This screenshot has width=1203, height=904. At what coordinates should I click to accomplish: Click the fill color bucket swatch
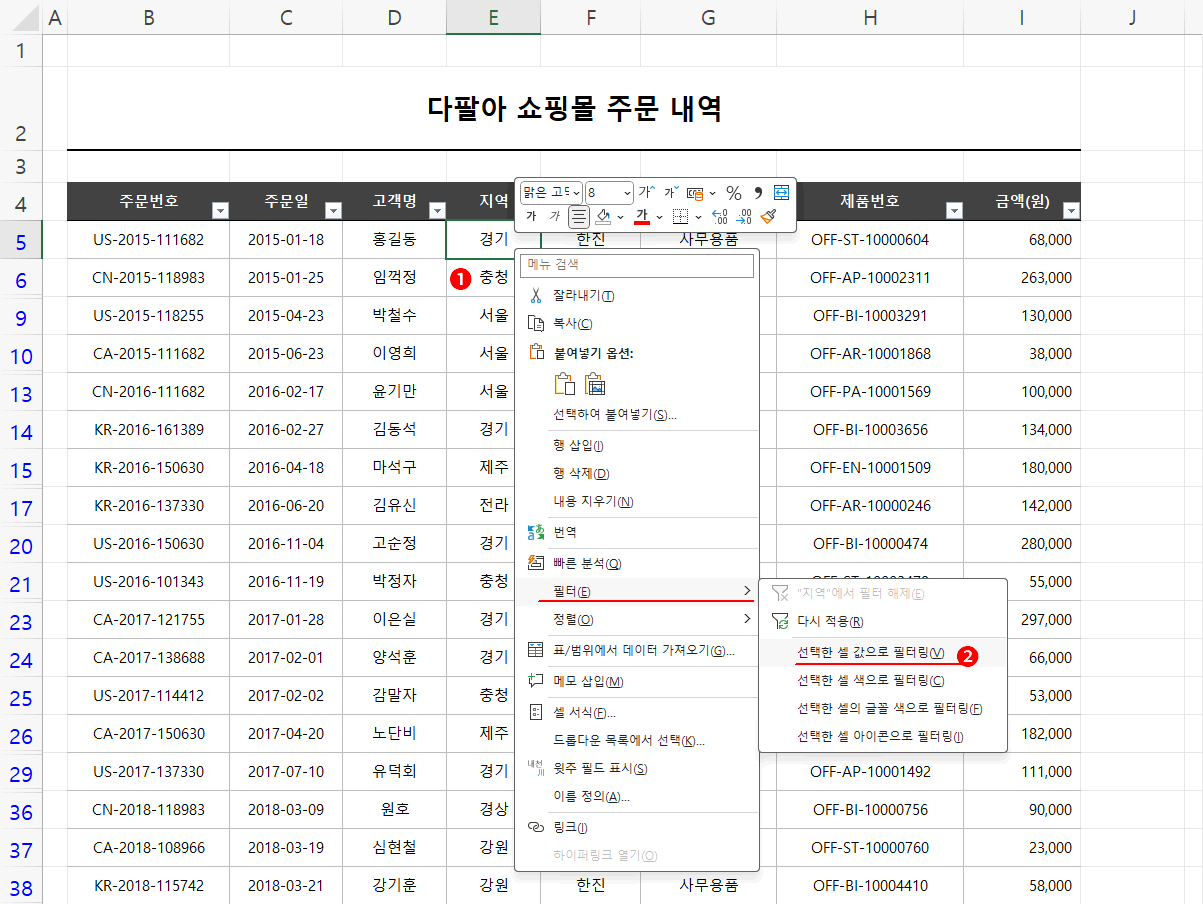pos(603,216)
